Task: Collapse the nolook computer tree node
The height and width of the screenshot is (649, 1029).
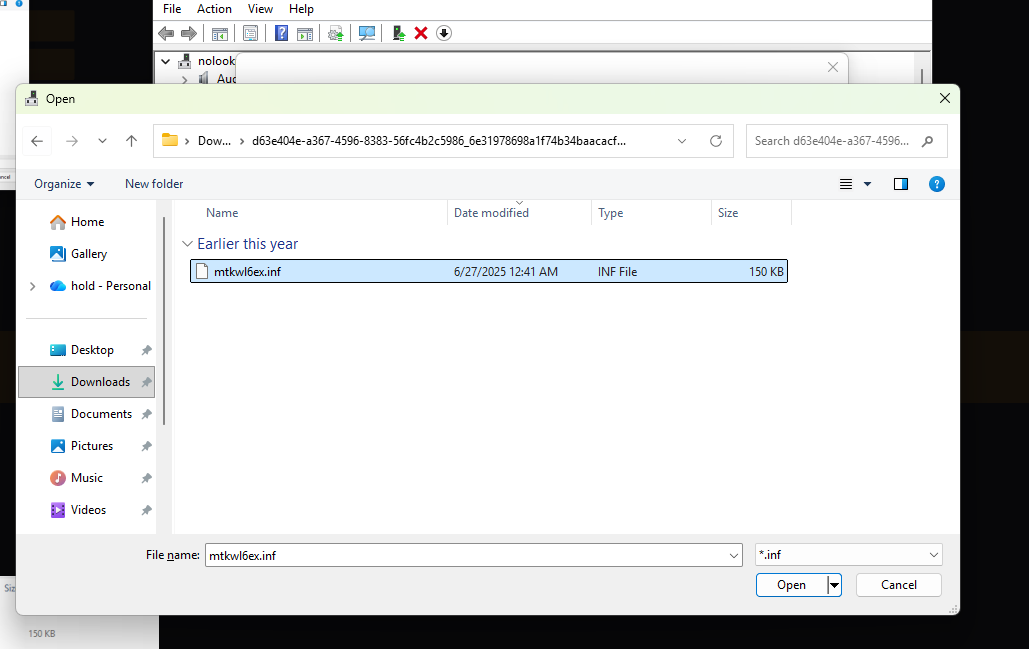Action: [x=165, y=61]
